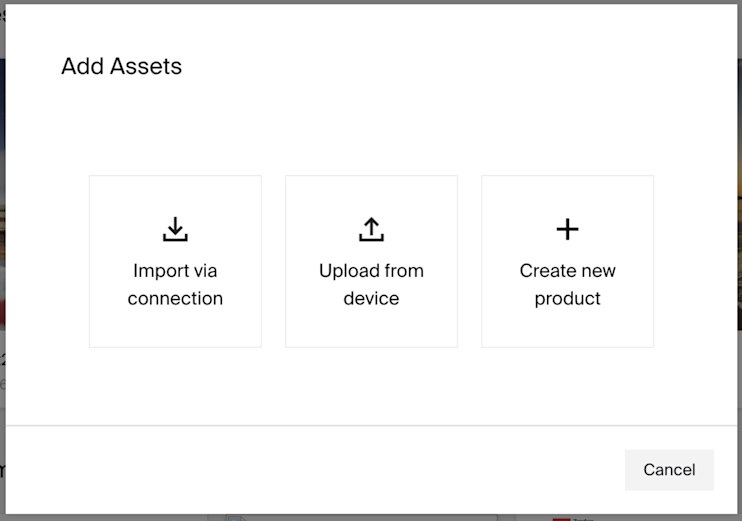Add a new product using the plus symbol

point(567,230)
